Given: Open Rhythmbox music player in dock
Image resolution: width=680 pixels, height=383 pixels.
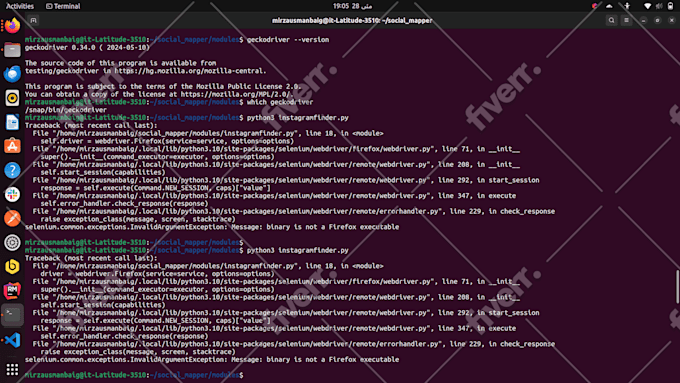Looking at the screenshot, I should [x=12, y=98].
